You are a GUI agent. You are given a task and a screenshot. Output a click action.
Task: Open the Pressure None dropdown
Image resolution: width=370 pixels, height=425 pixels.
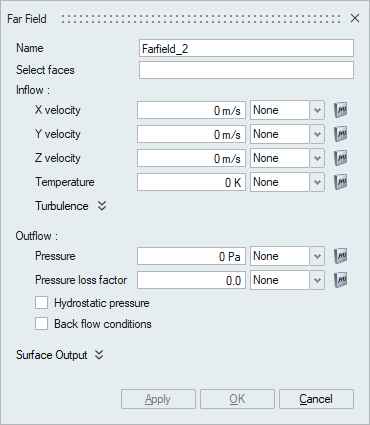pos(287,256)
